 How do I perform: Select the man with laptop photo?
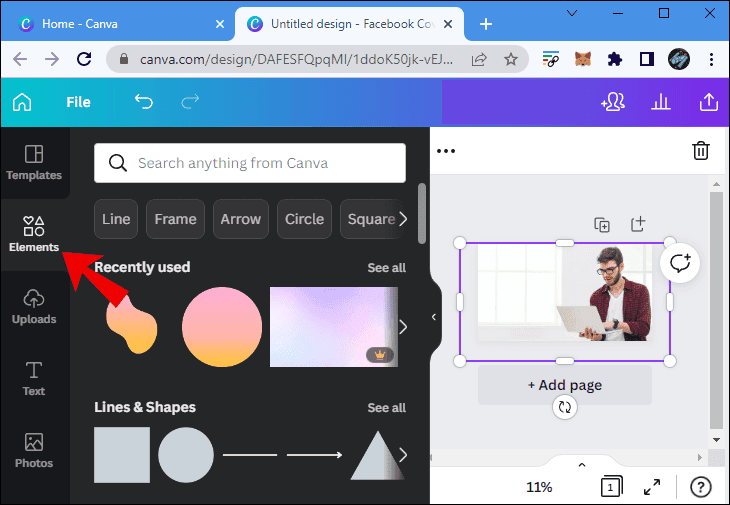point(564,293)
